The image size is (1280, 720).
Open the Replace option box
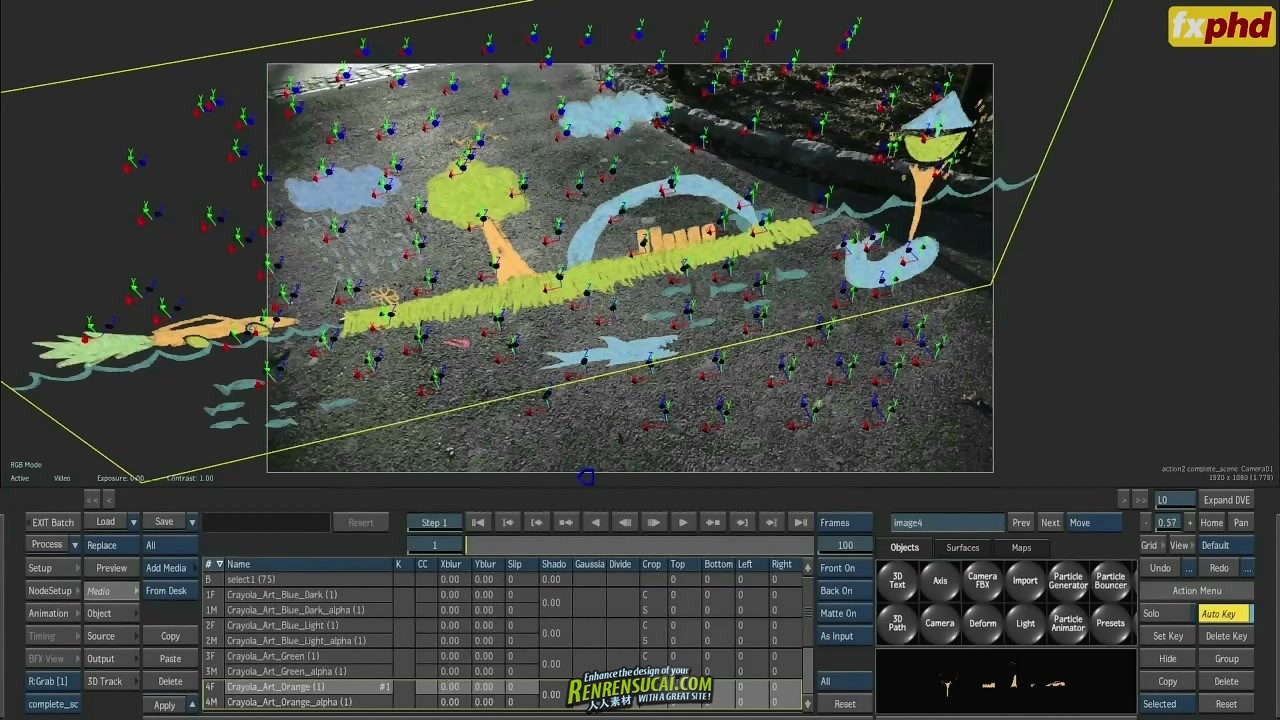[112, 545]
